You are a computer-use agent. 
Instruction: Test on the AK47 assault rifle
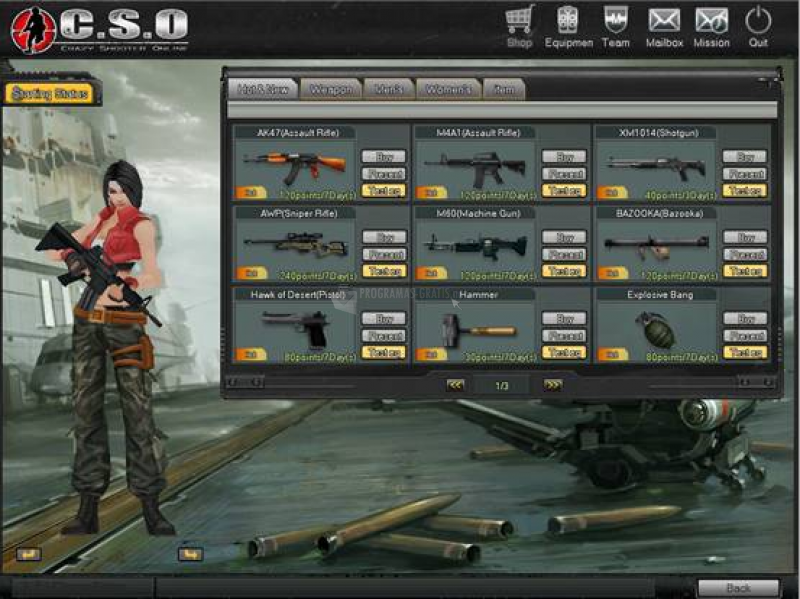coord(384,191)
